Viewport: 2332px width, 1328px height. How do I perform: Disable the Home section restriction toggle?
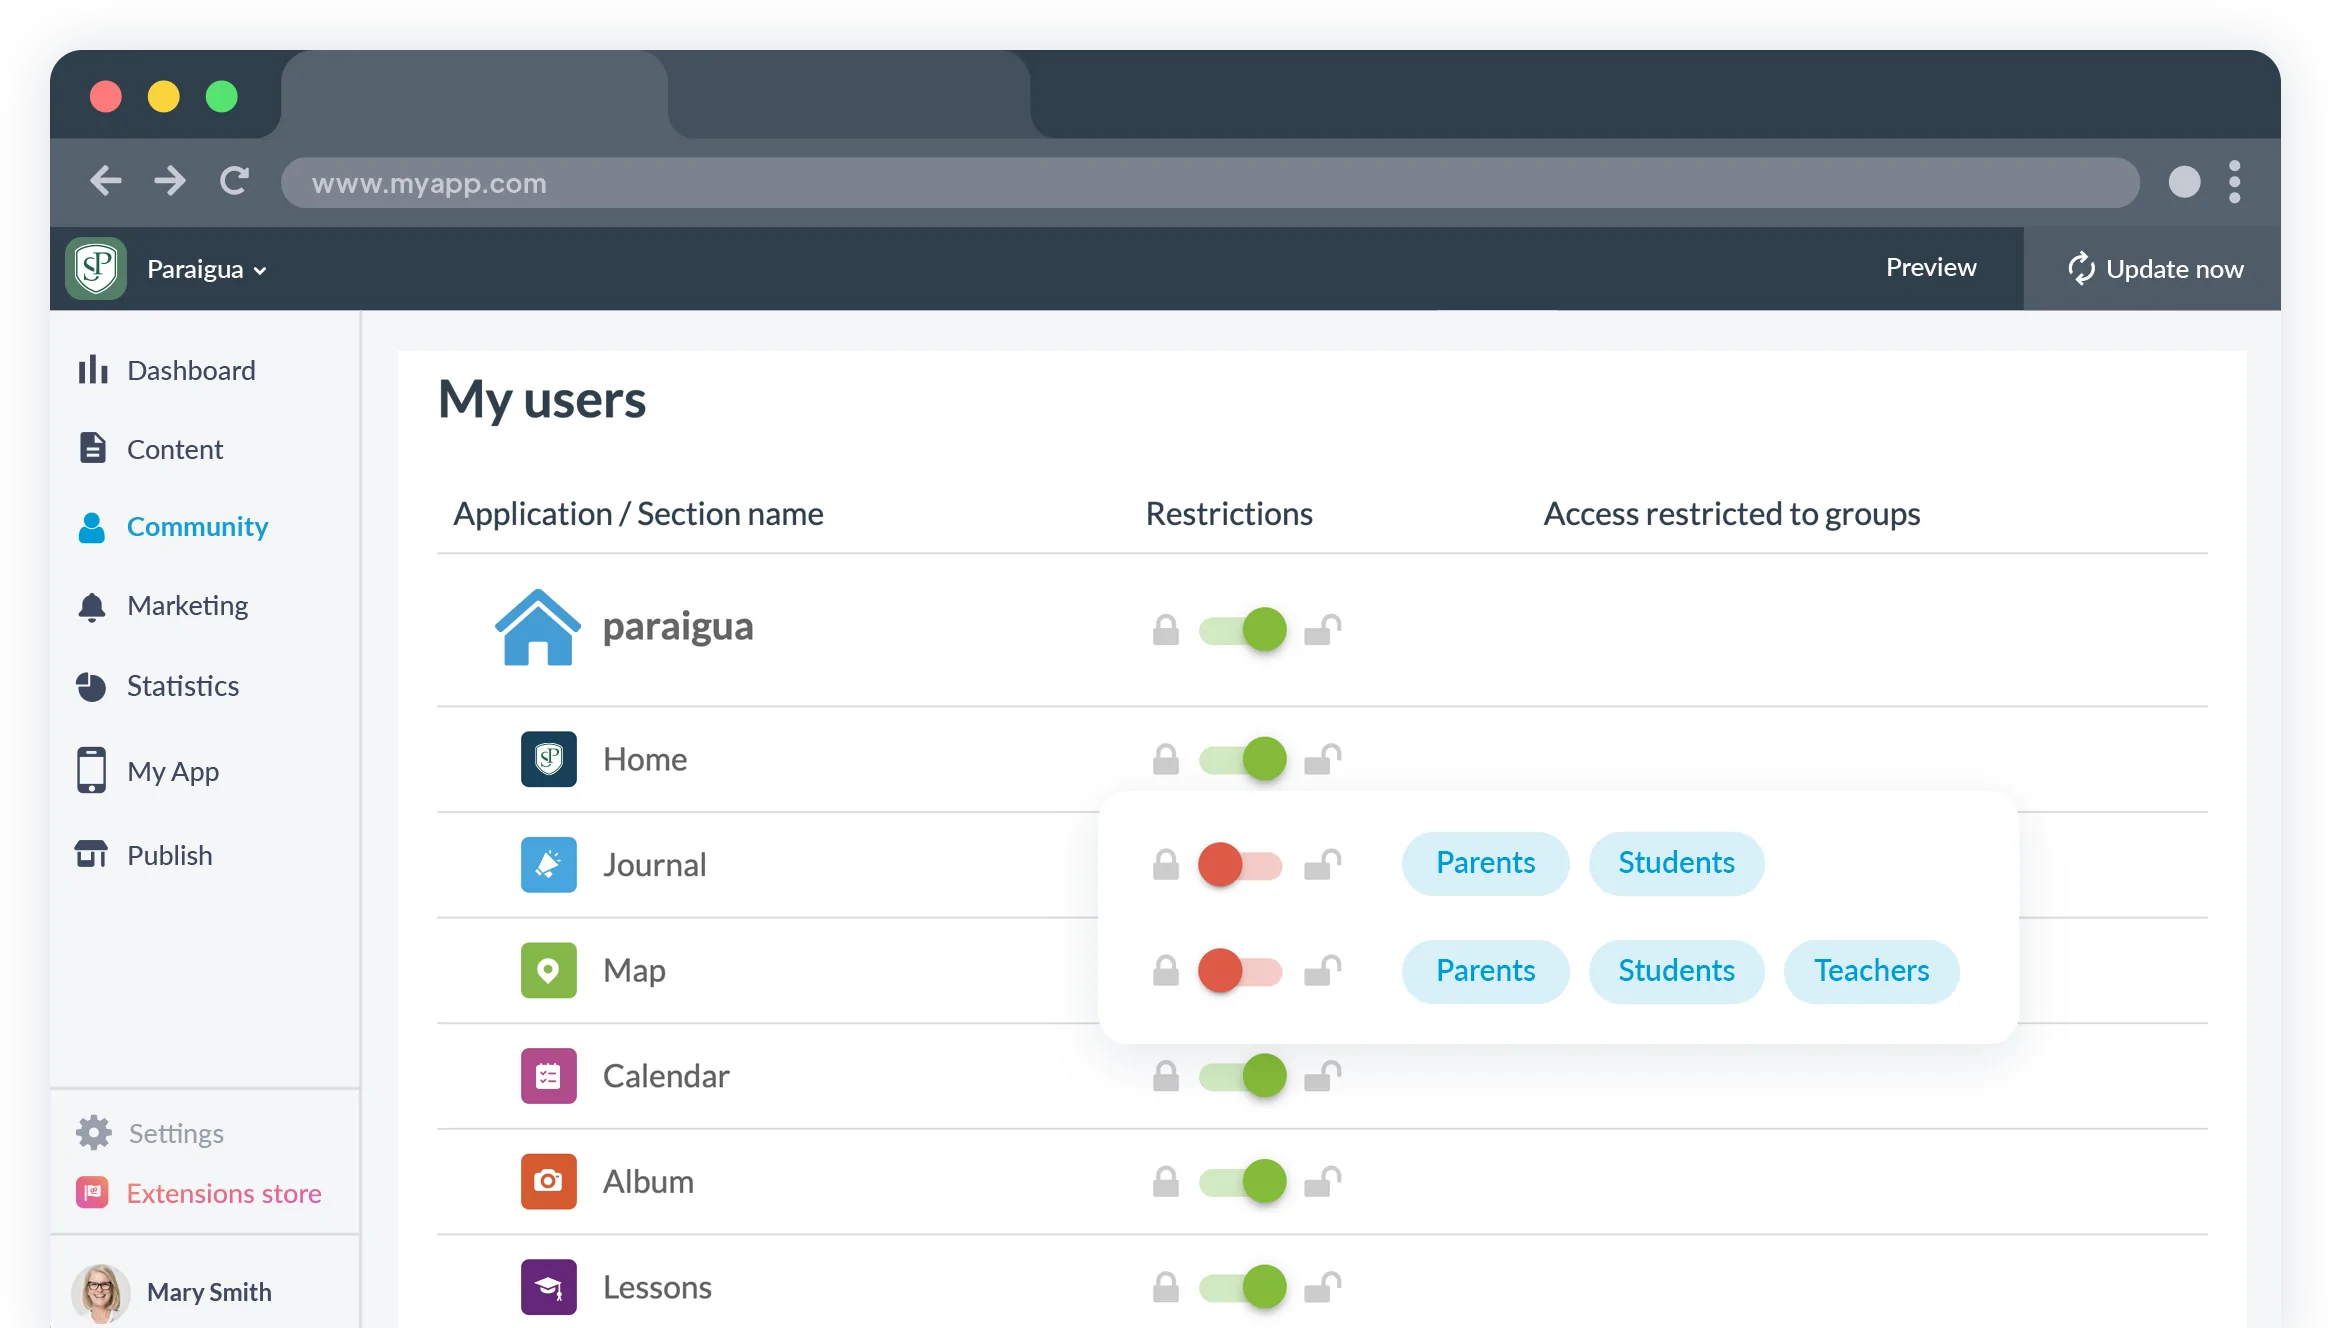click(x=1243, y=759)
